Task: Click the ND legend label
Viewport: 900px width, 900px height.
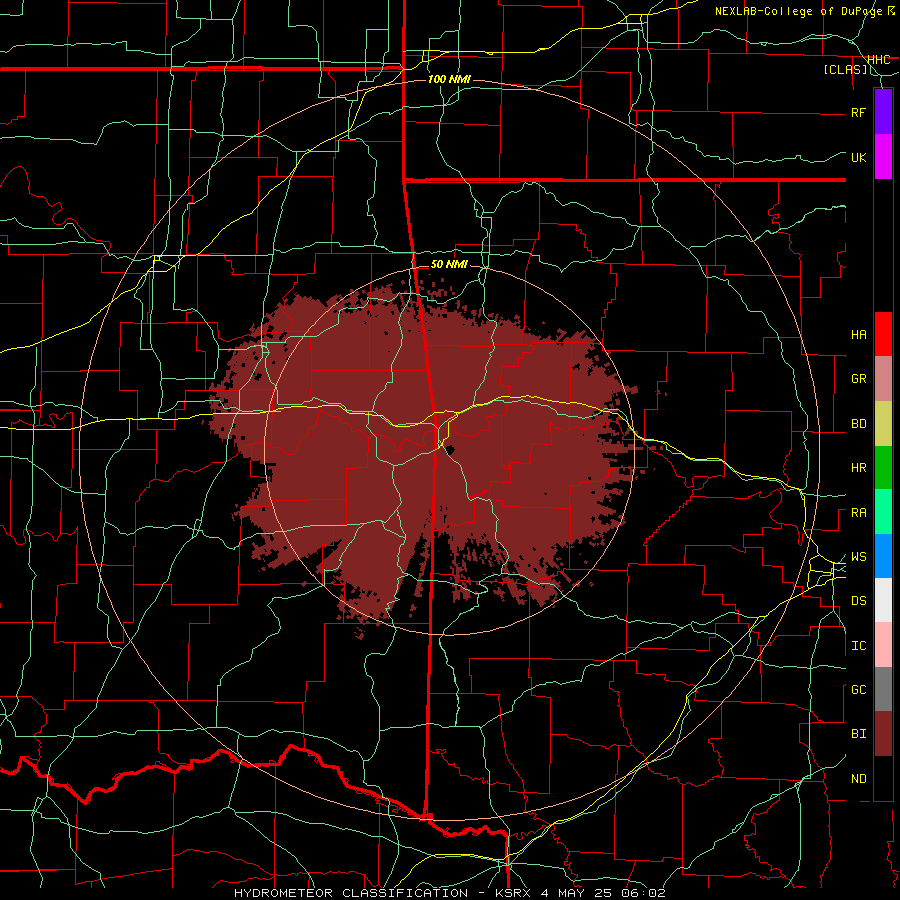Action: coord(859,778)
